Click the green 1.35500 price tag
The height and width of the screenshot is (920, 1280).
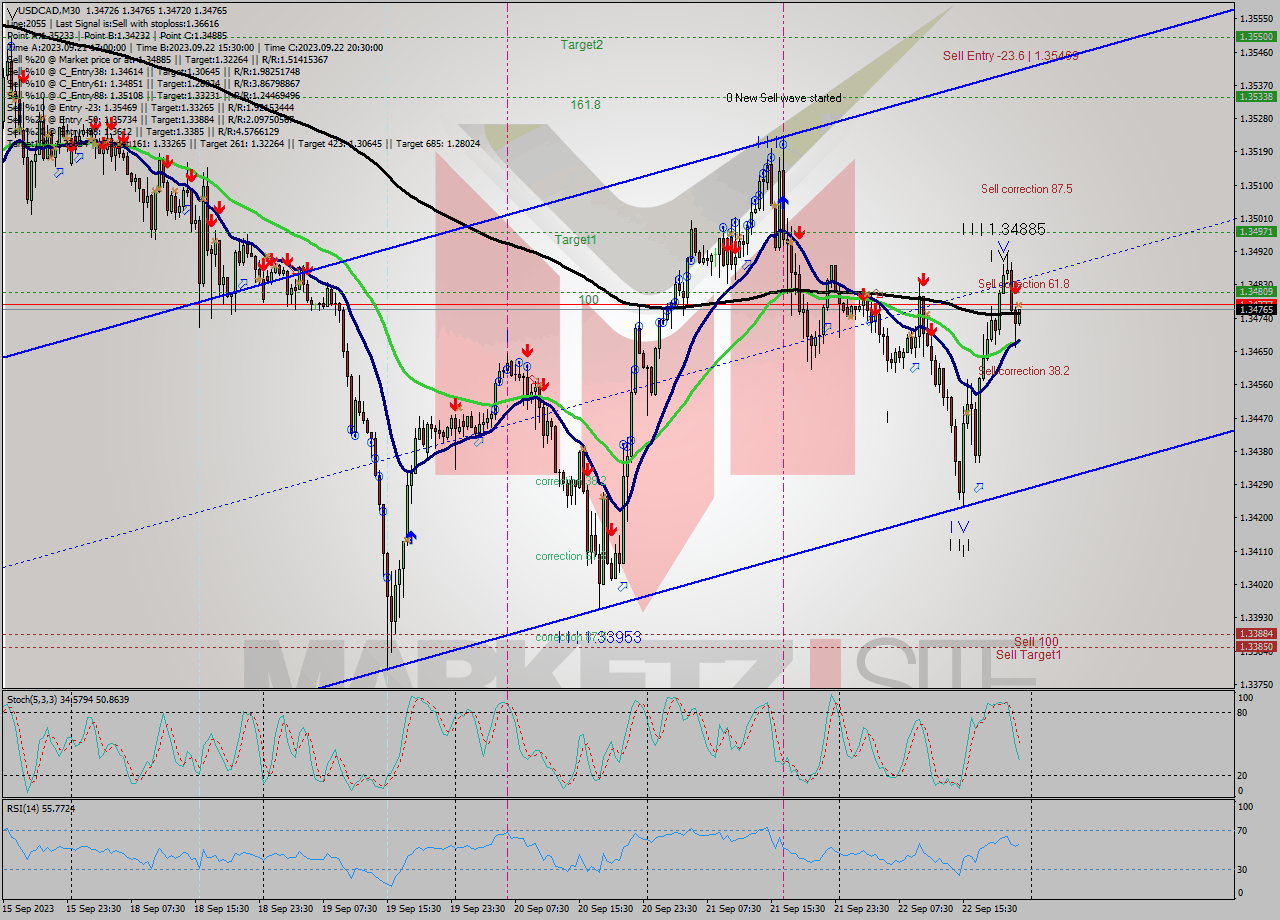(1255, 36)
